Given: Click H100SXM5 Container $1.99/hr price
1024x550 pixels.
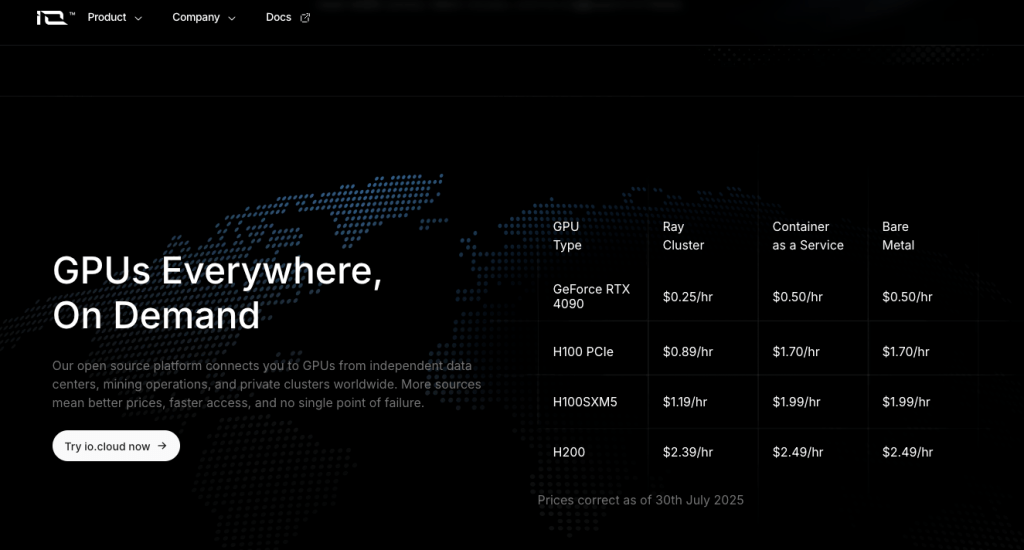Looking at the screenshot, I should pyautogui.click(x=796, y=402).
